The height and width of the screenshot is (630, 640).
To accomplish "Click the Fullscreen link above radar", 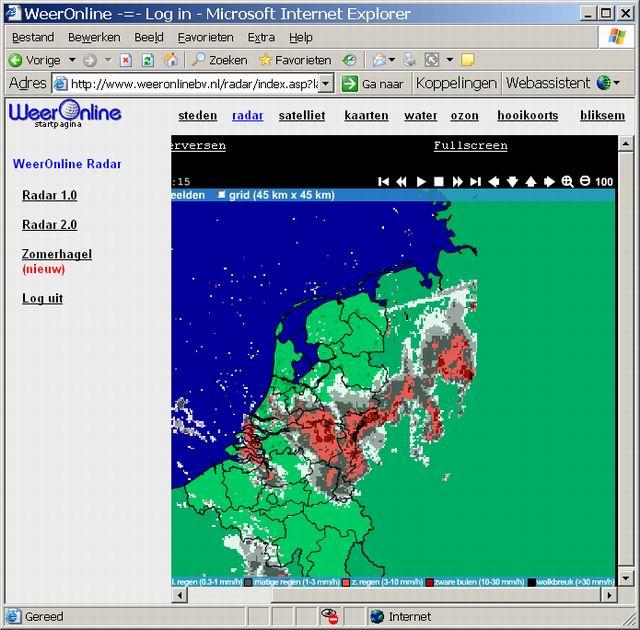I will (x=471, y=145).
